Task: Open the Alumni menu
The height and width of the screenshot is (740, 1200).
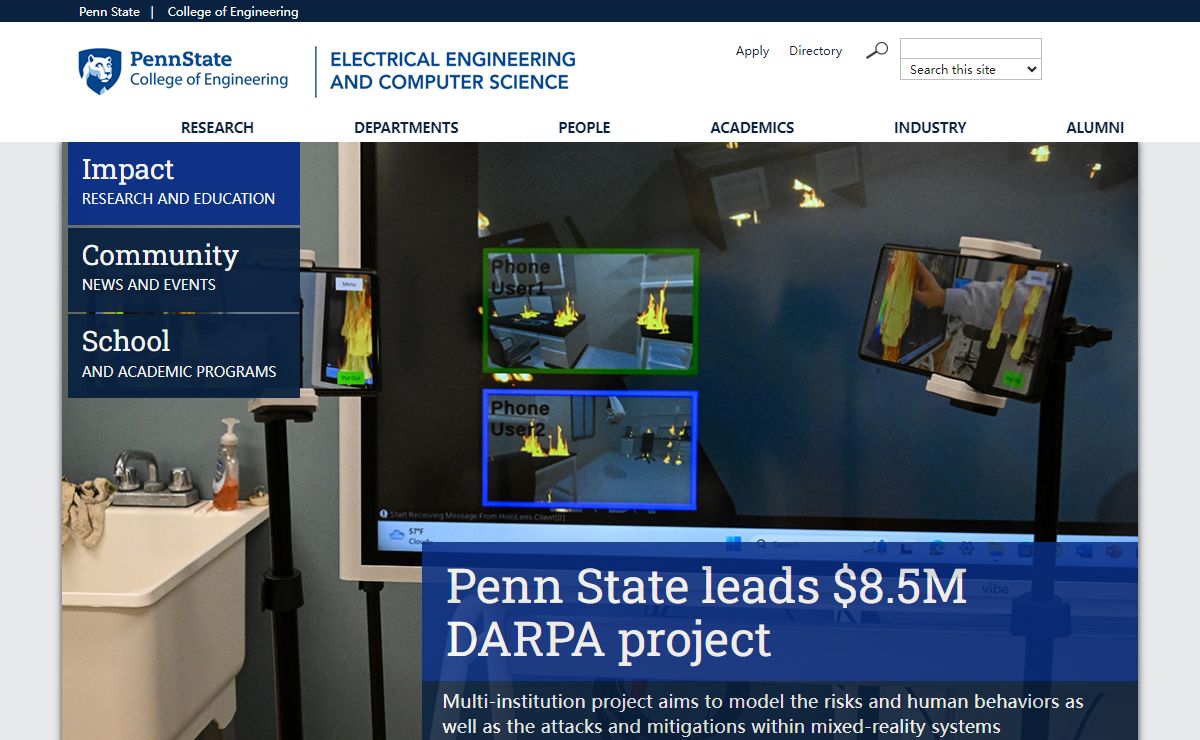Action: click(x=1095, y=128)
